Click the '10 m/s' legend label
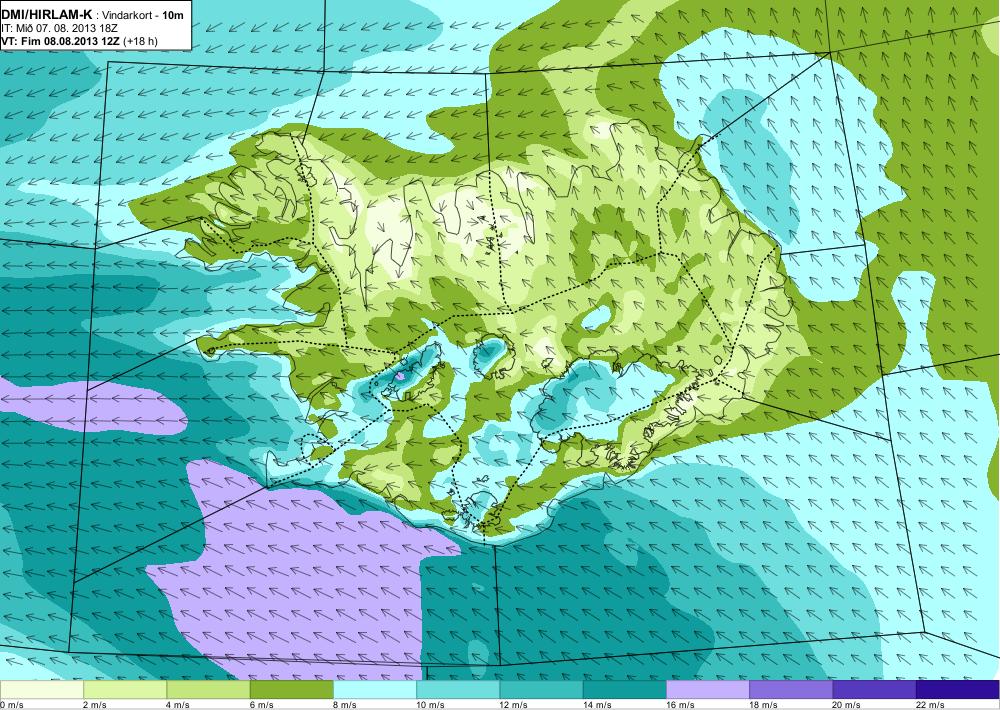The height and width of the screenshot is (710, 1000). click(x=430, y=705)
